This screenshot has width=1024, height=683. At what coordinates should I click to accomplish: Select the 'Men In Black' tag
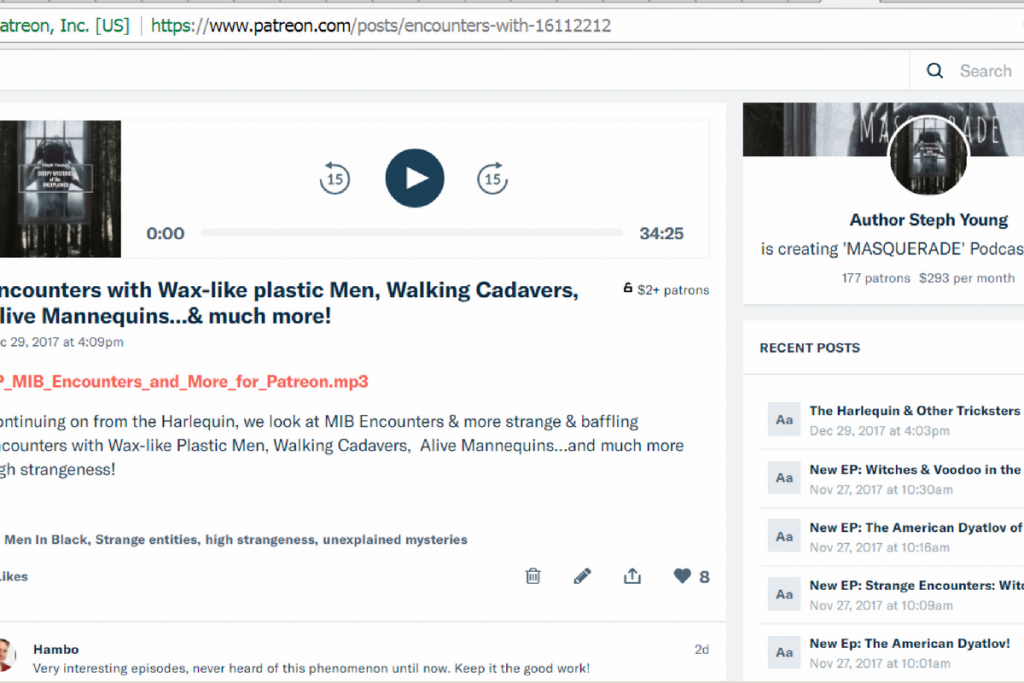(x=46, y=539)
